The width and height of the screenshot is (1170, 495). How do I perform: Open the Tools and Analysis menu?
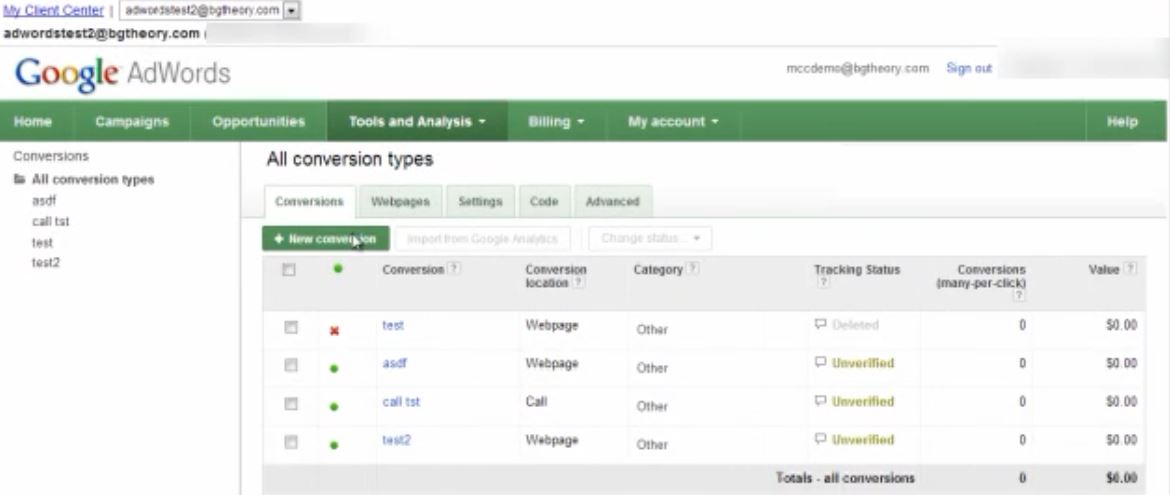(x=417, y=122)
